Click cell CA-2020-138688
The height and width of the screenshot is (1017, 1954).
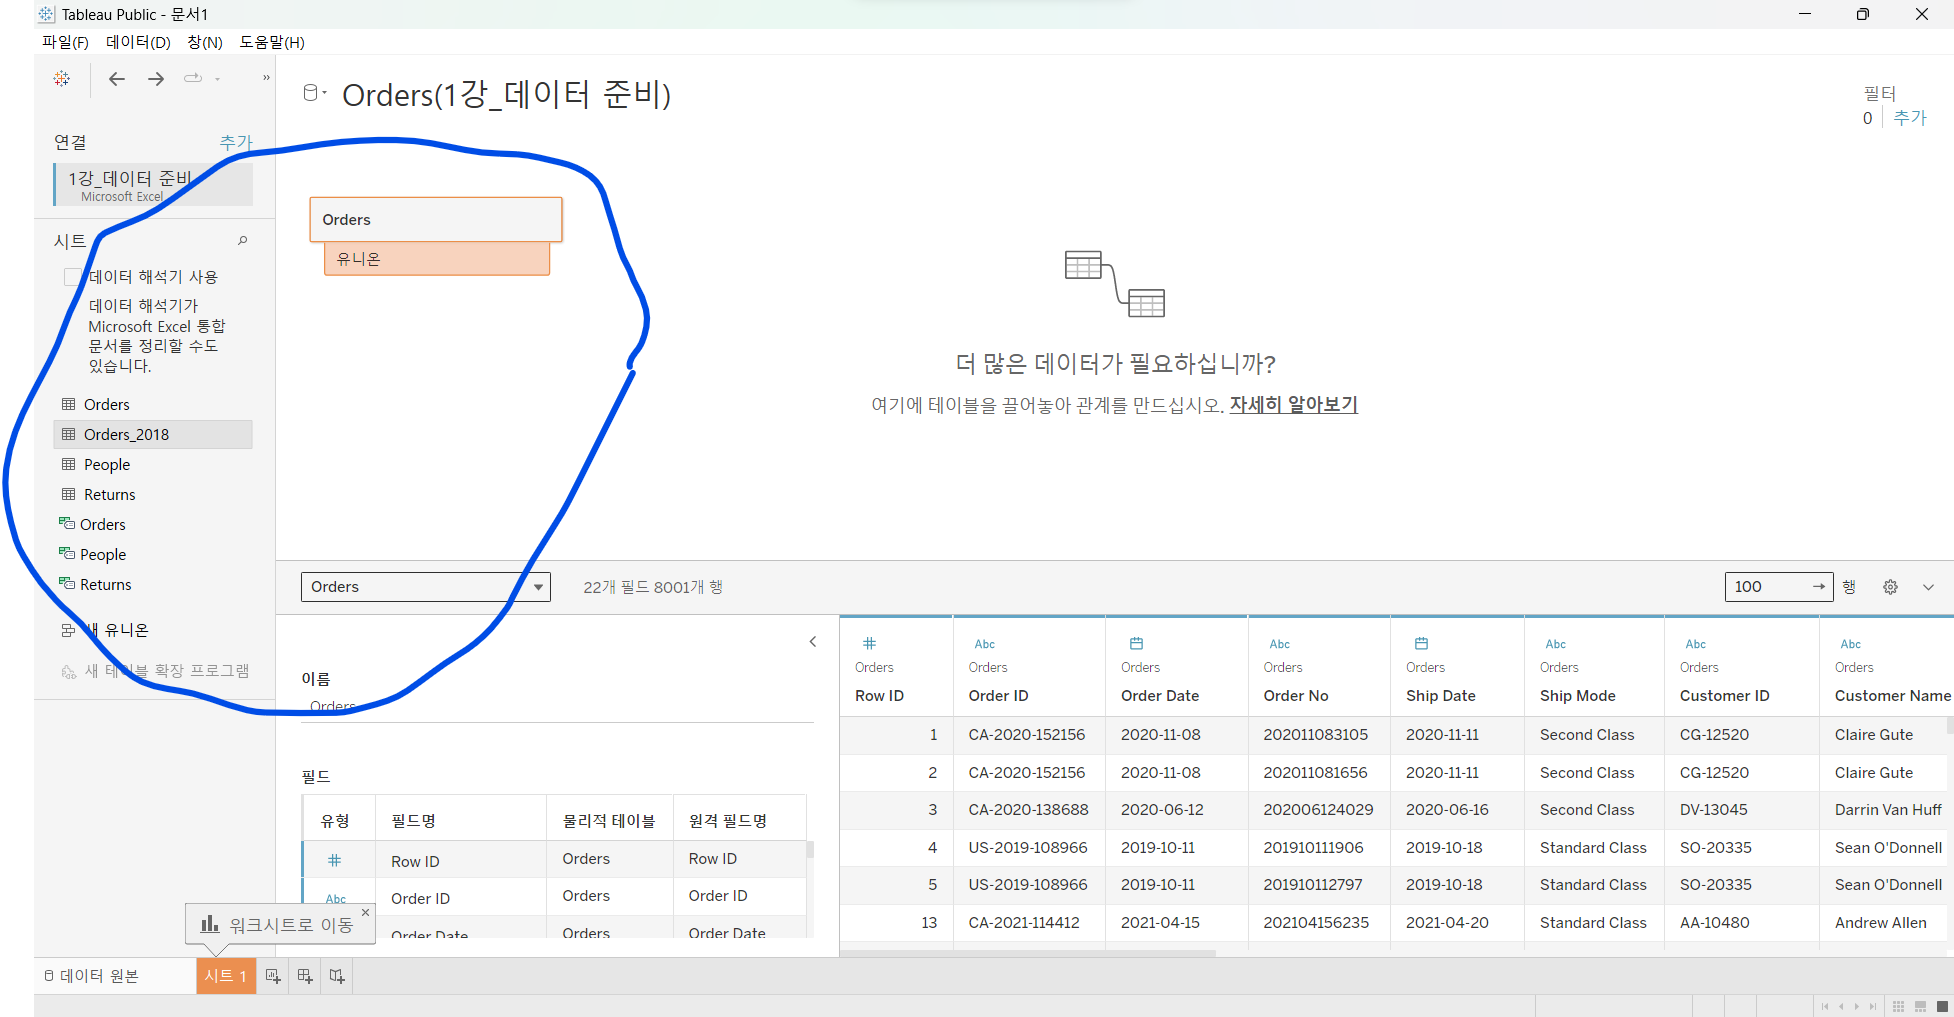[x=1029, y=810]
